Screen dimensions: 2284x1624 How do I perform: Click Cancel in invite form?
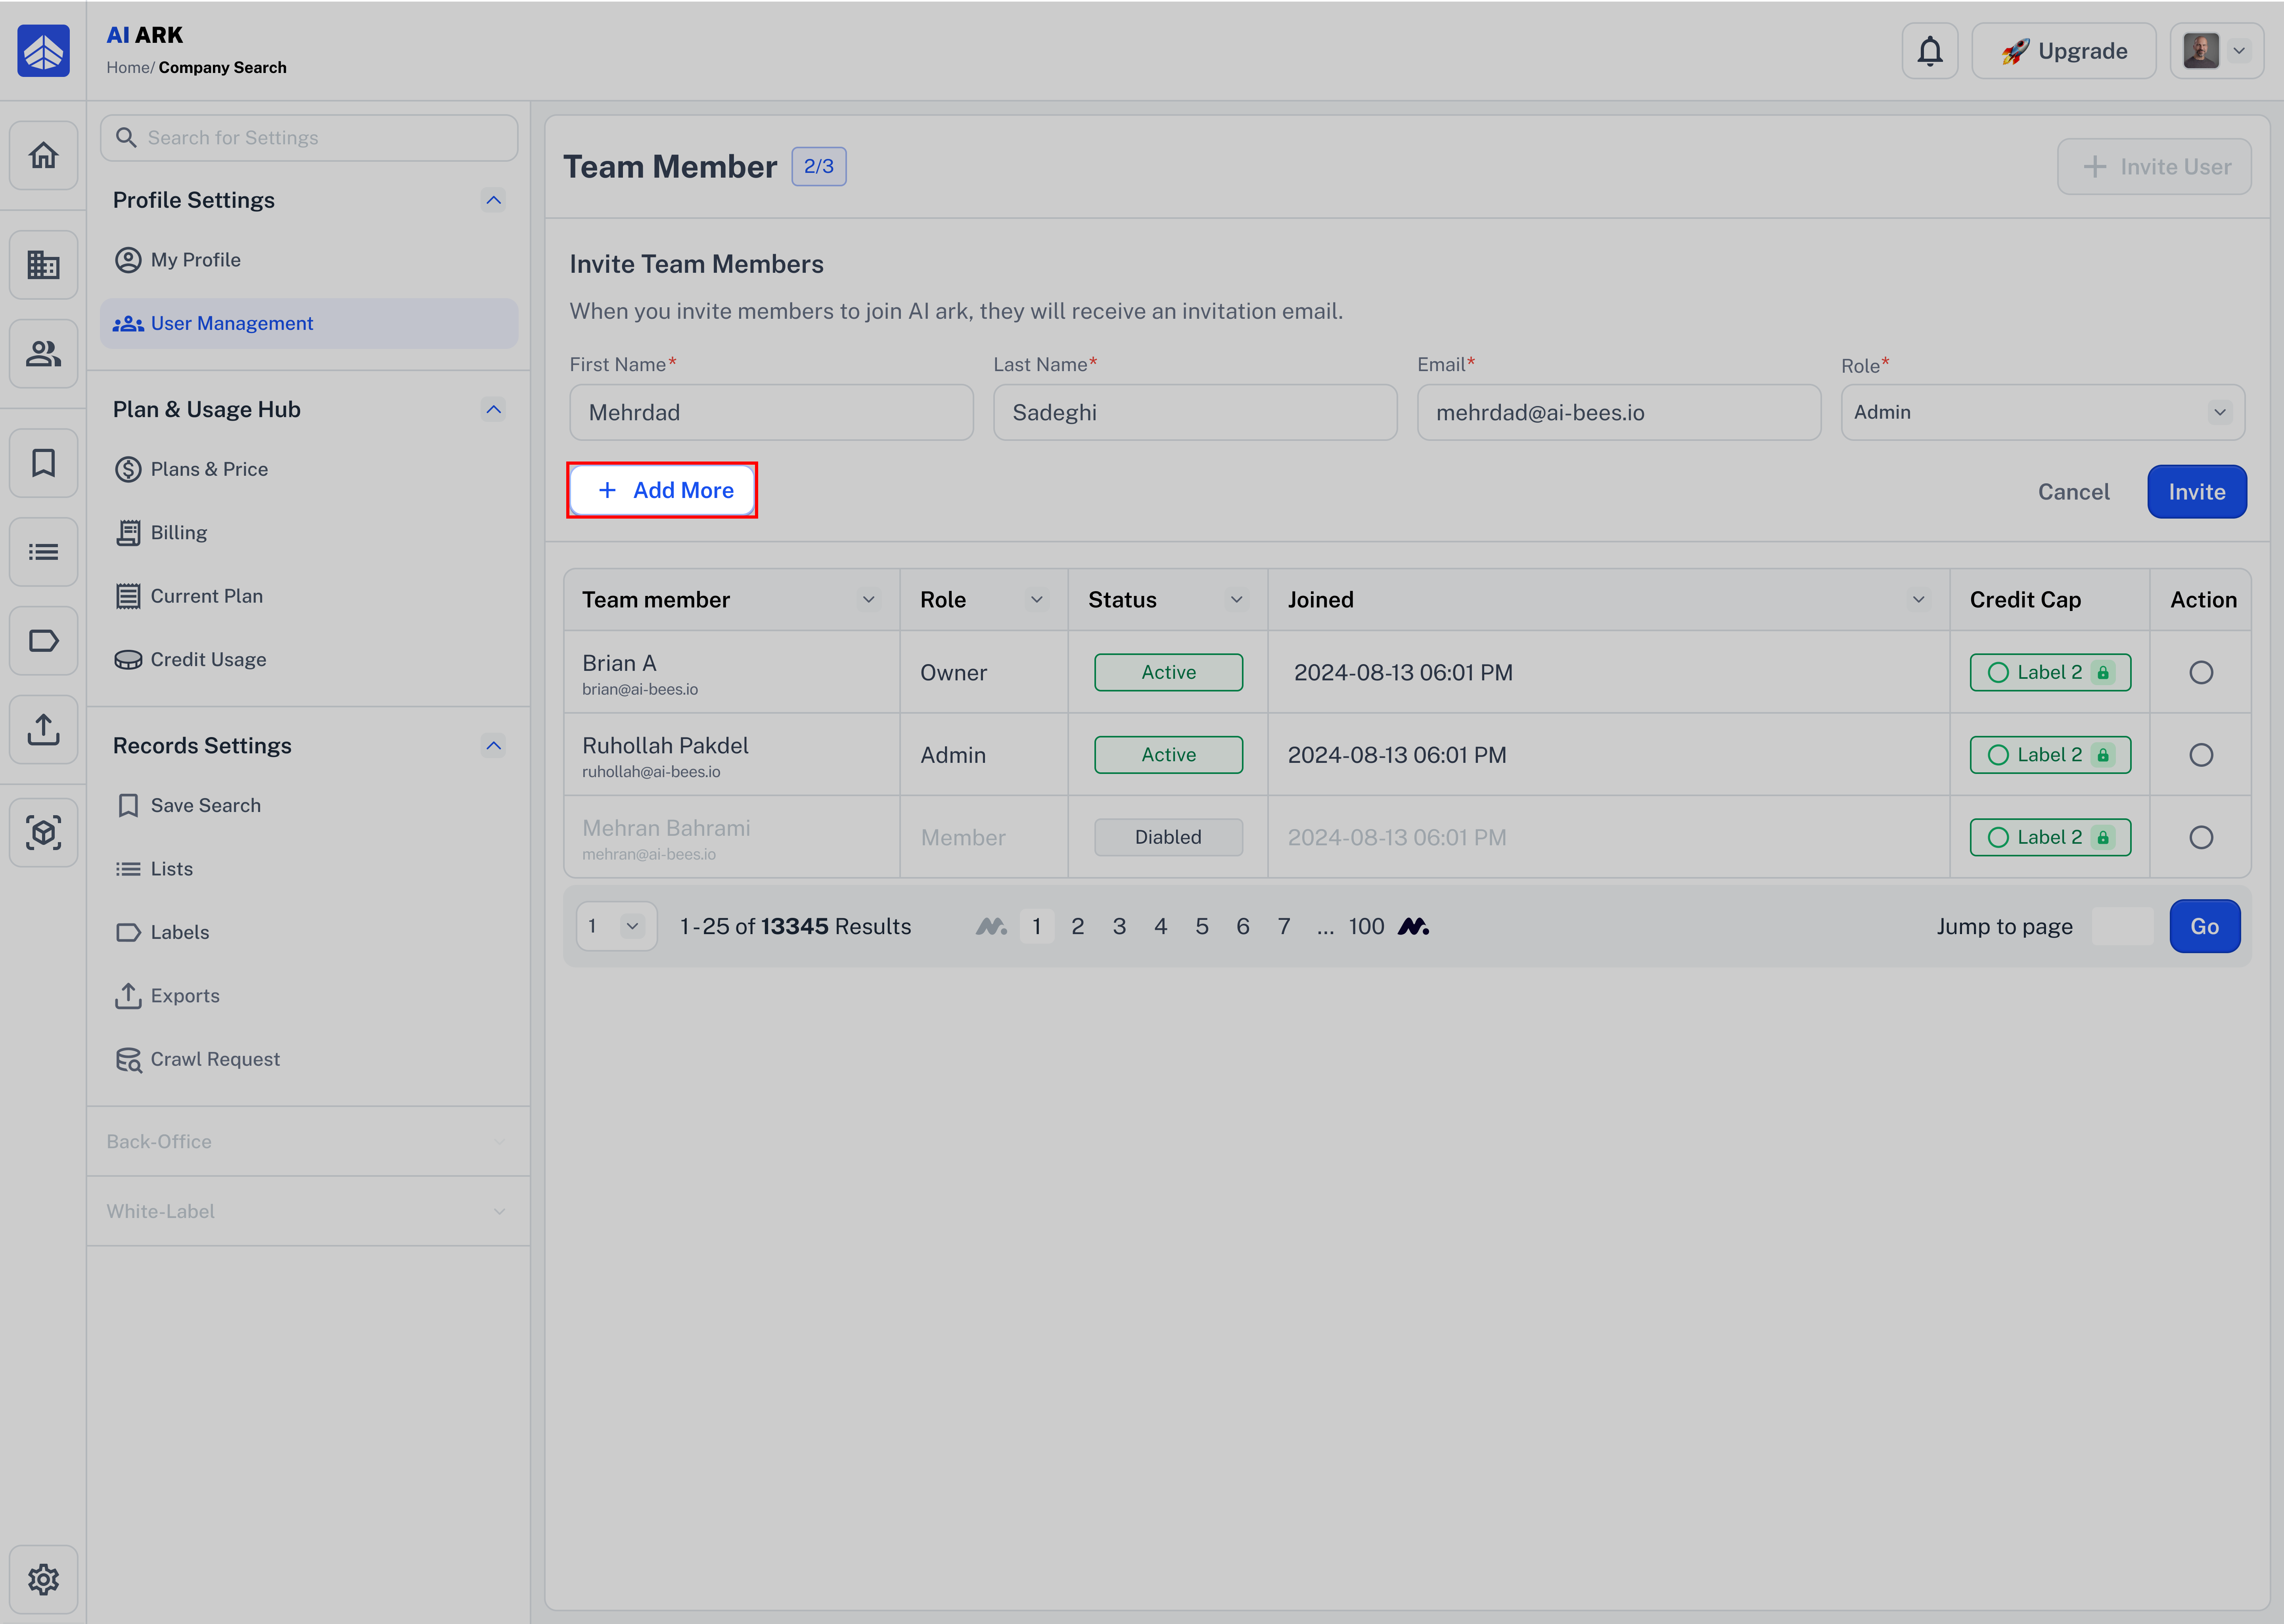[x=2073, y=492]
